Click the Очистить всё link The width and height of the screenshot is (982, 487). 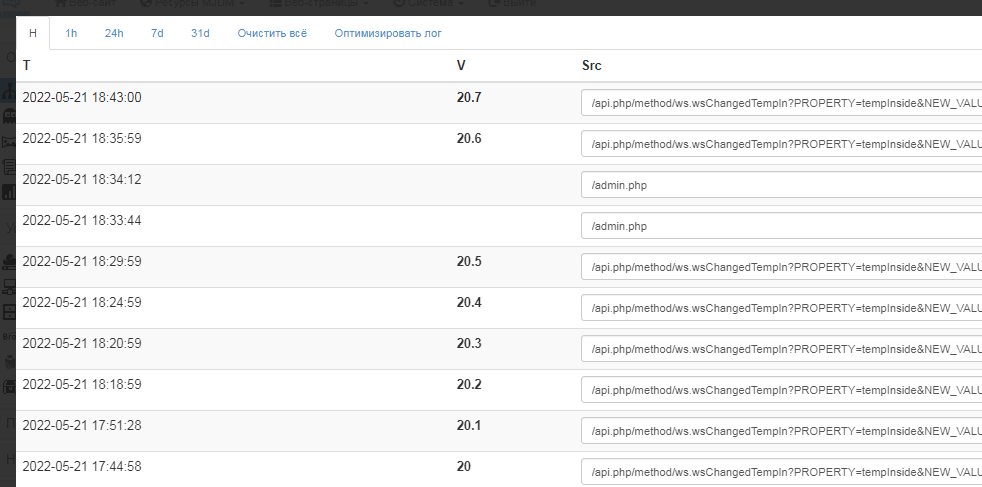[x=272, y=33]
